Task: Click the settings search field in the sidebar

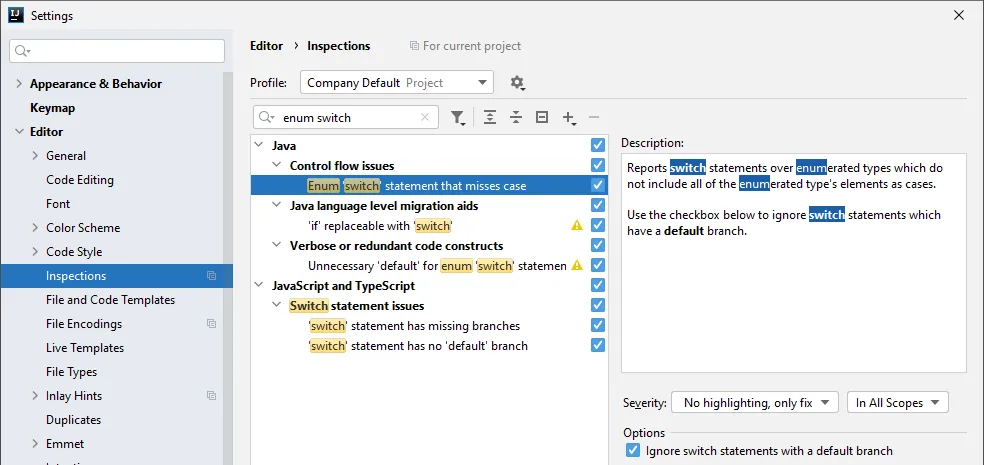Action: 117,51
